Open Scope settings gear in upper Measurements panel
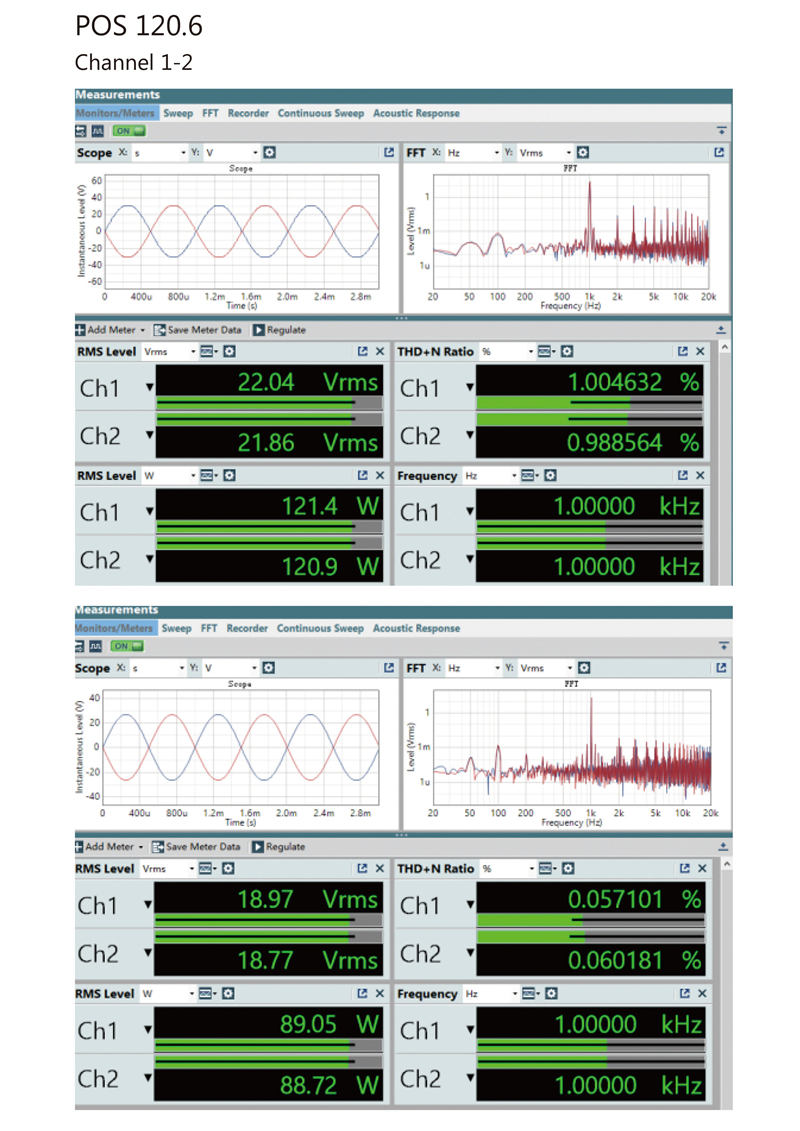 coord(269,154)
